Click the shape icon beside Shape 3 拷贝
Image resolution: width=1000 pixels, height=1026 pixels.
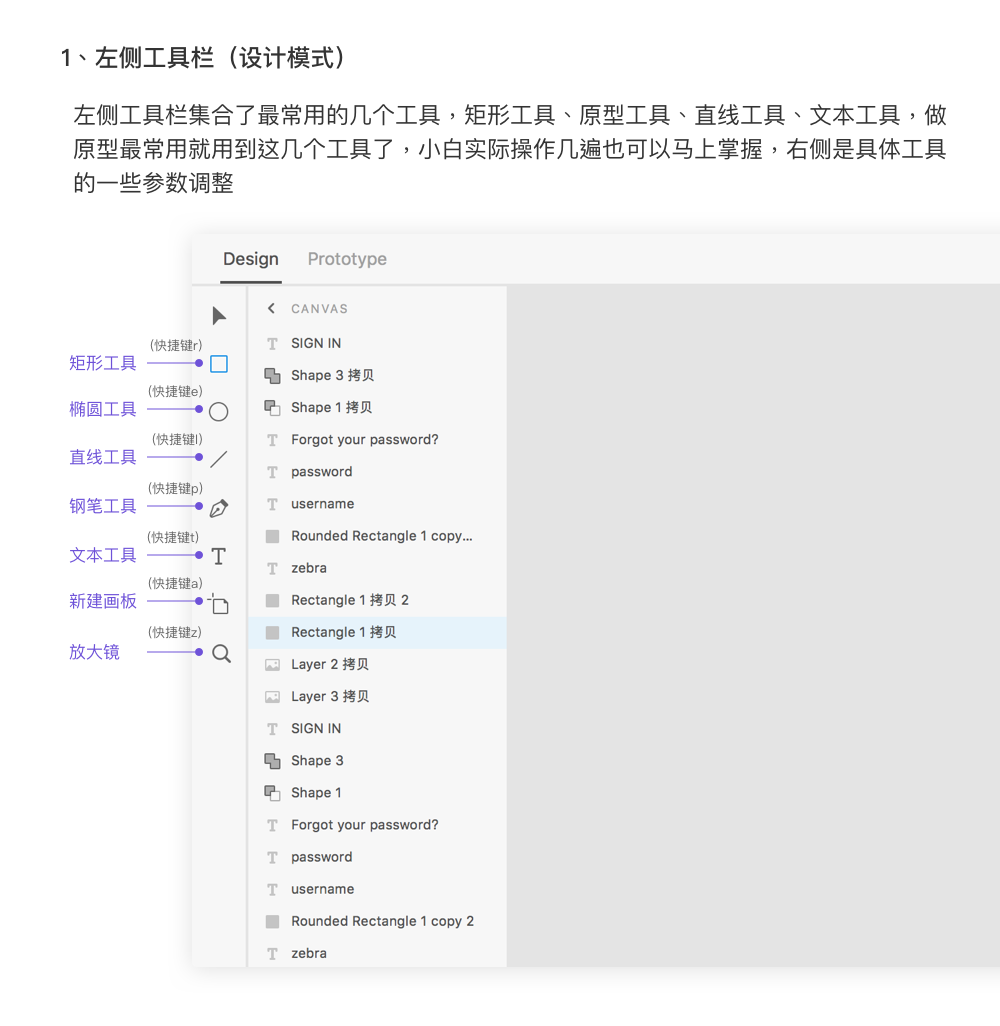[272, 376]
